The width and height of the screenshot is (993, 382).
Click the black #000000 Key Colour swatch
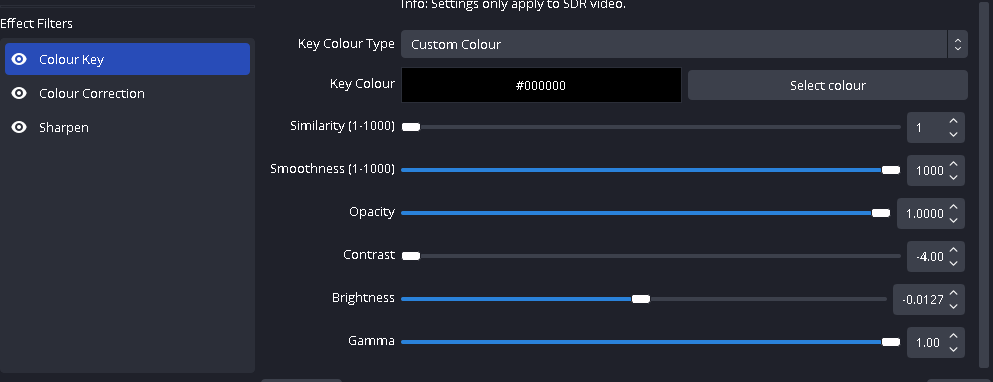pos(541,85)
